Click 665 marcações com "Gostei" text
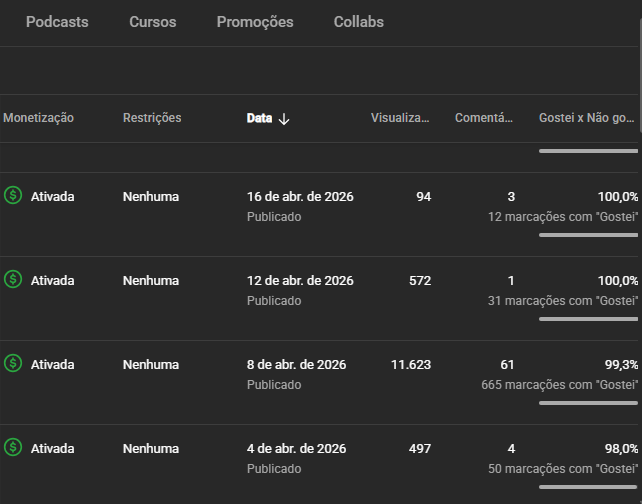642x504 pixels. coord(560,384)
